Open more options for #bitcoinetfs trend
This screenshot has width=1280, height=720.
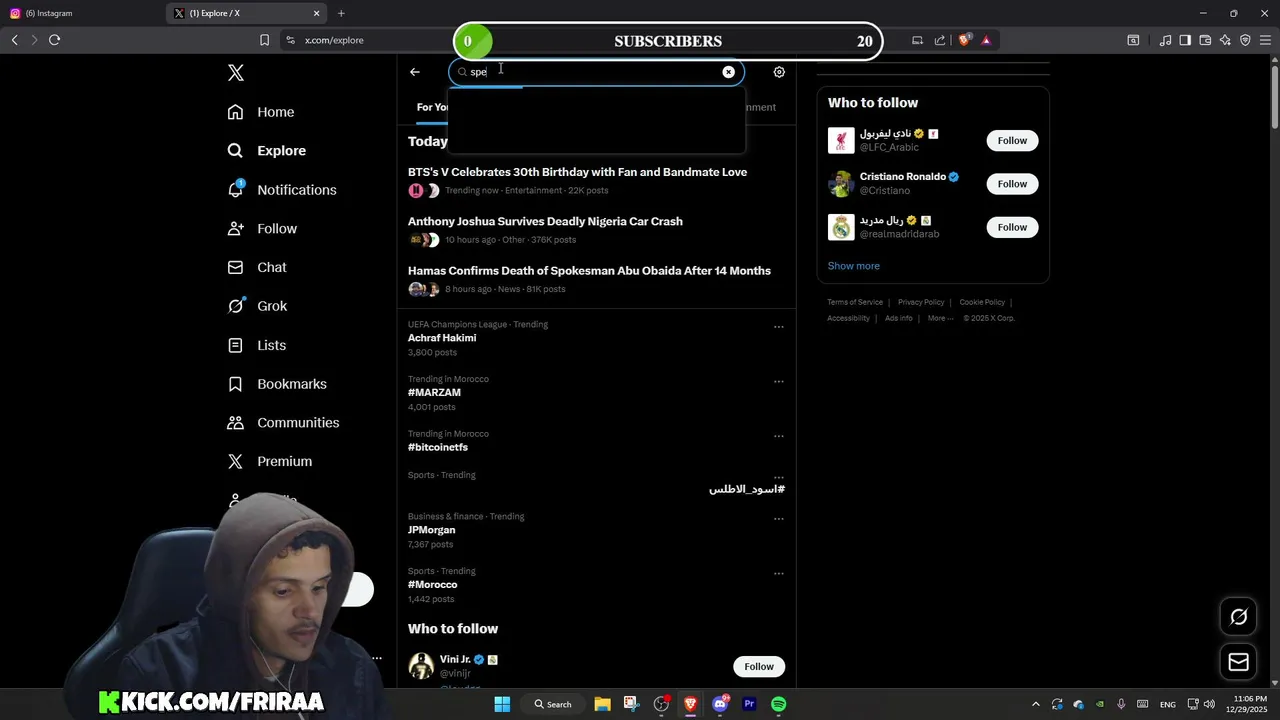(x=779, y=437)
